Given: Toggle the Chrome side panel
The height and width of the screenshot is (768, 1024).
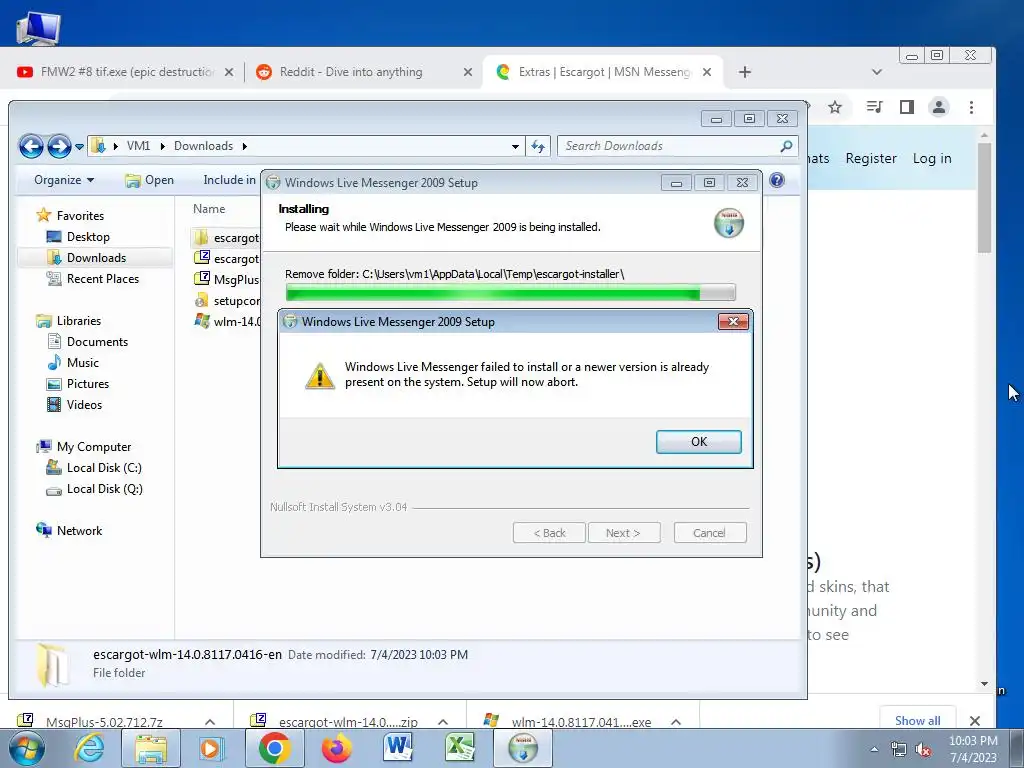Looking at the screenshot, I should (906, 107).
